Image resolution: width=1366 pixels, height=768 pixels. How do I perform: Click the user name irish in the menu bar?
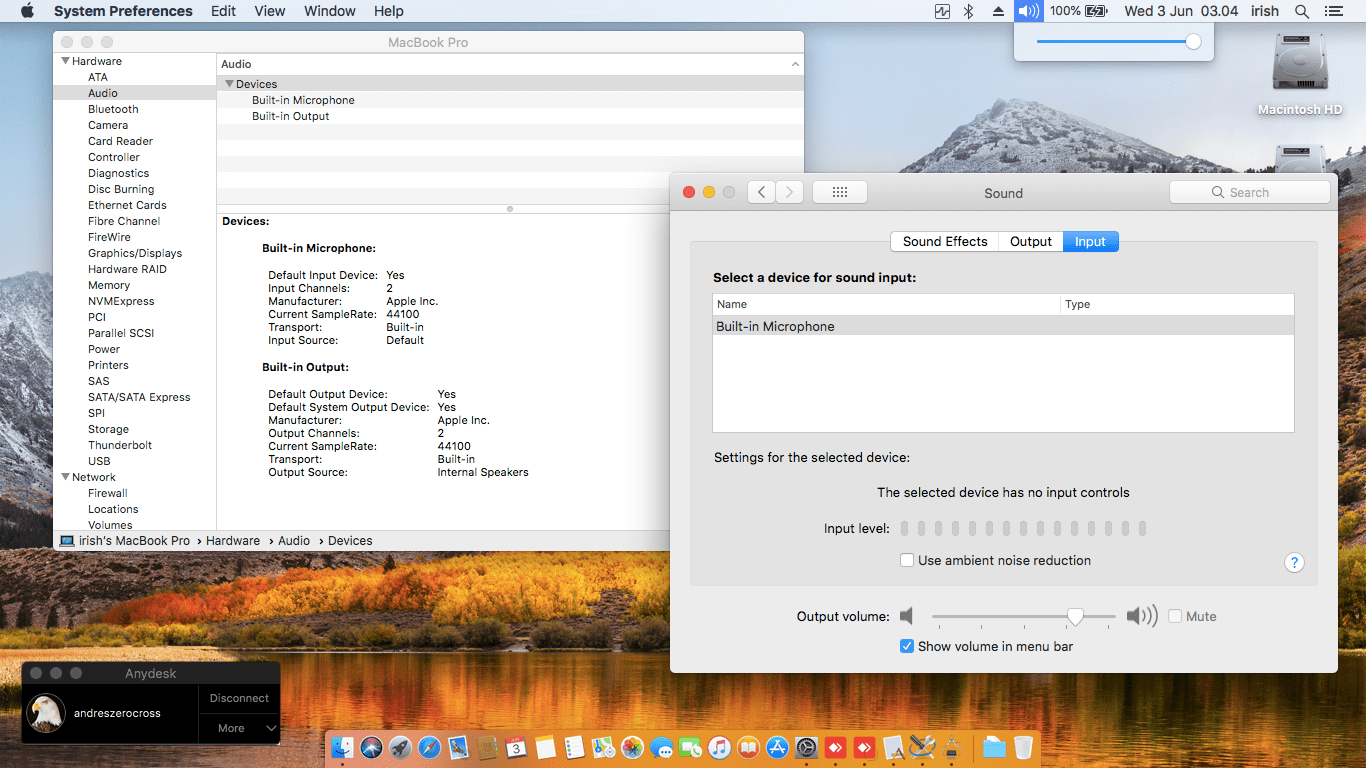pos(1265,11)
